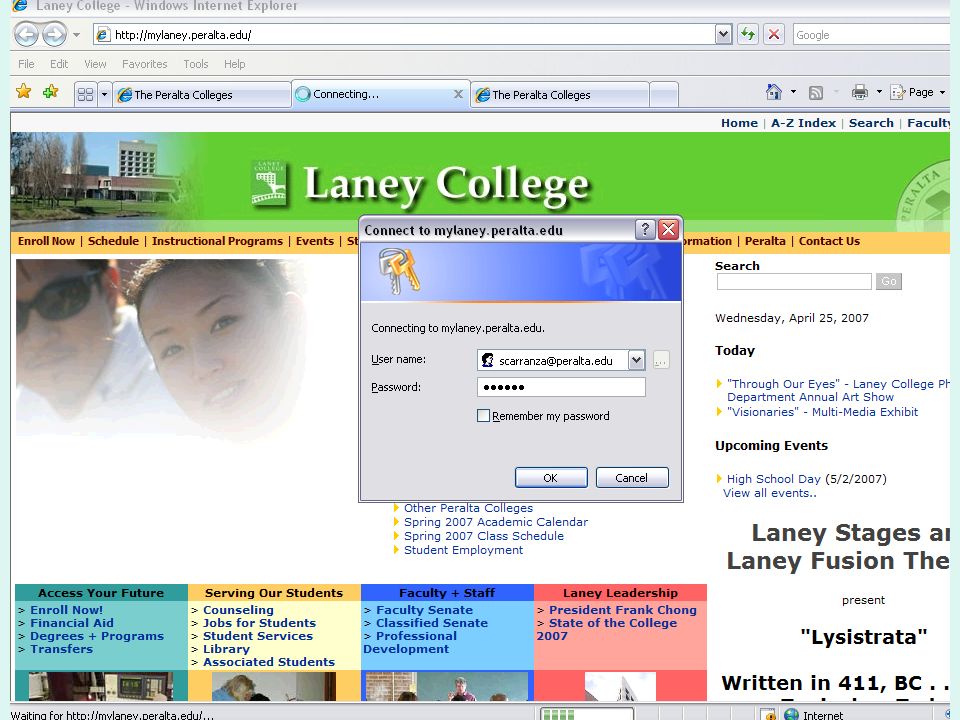Click the Quick Tabs grid icon
This screenshot has width=960, height=720.
85,94
